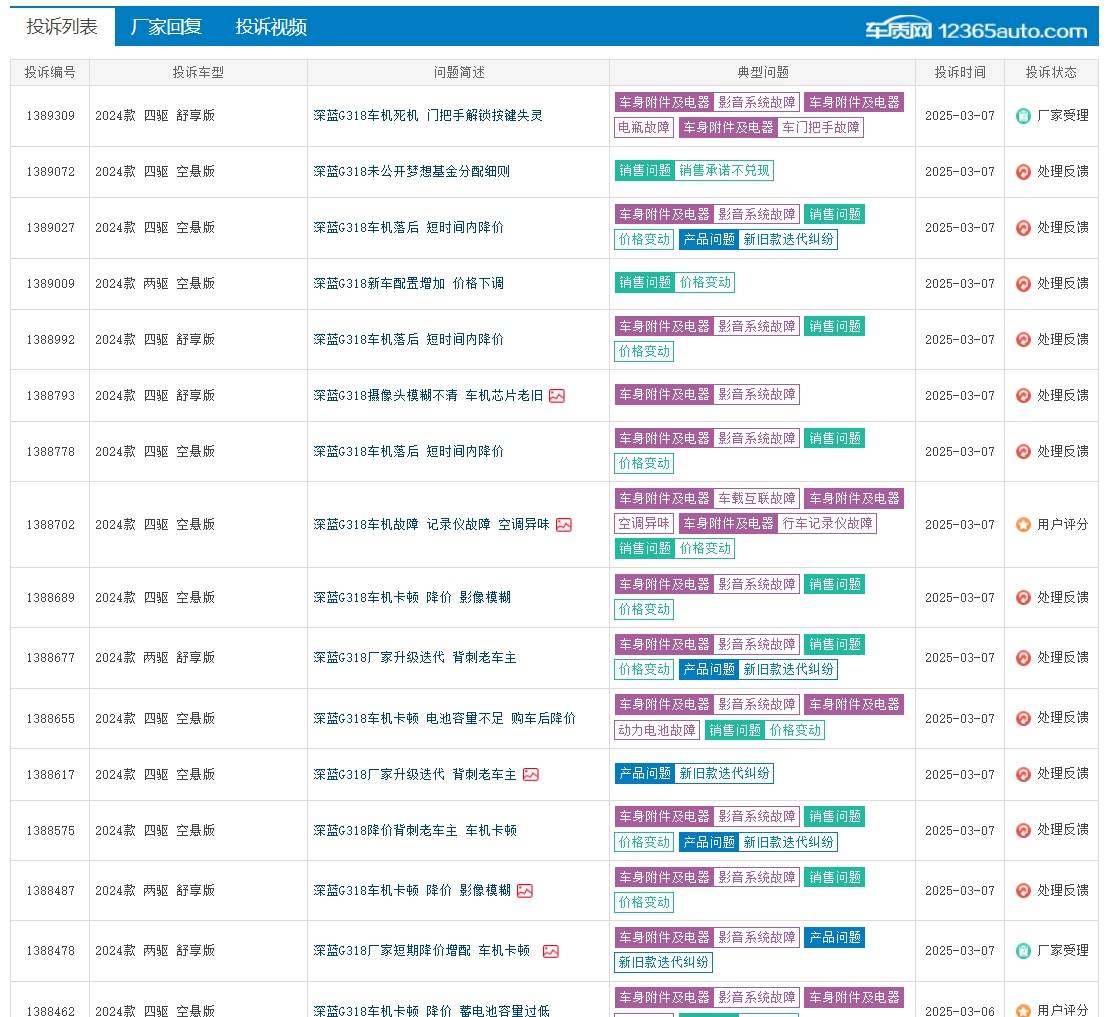1118x1017 pixels.
Task: Click the 投诉时间 column header
Action: click(959, 73)
